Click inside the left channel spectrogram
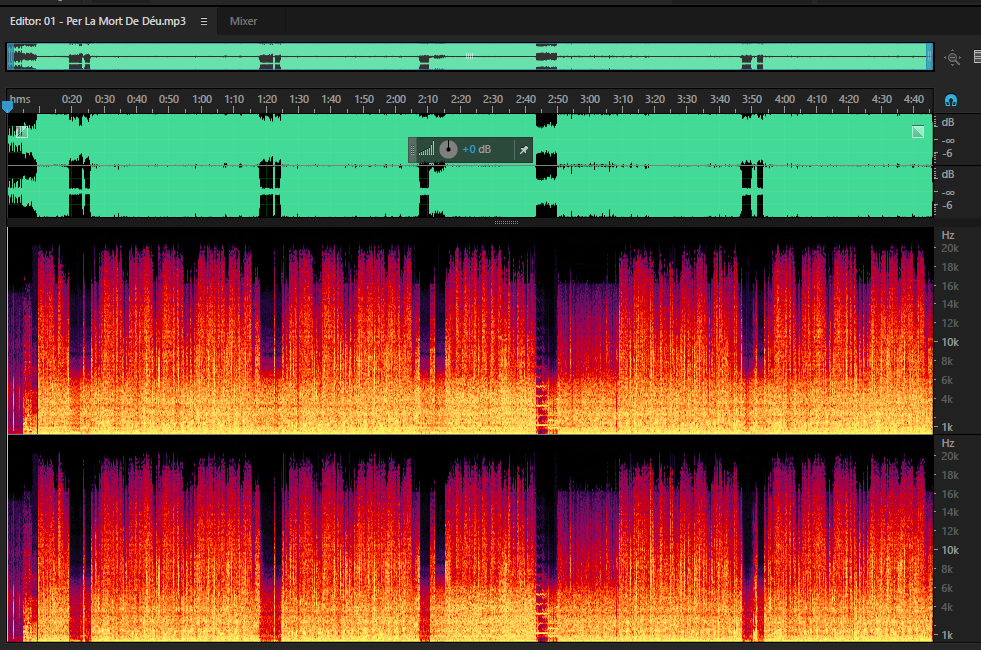Viewport: 981px width, 650px height. pos(469,330)
